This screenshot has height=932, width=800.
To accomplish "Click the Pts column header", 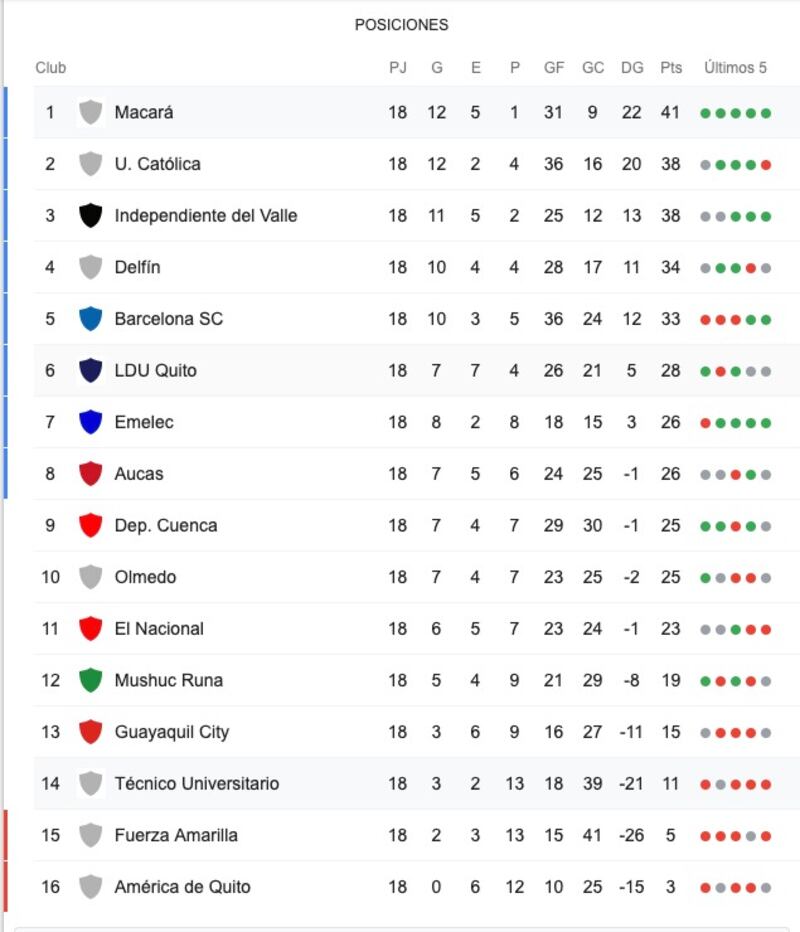I will 671,67.
